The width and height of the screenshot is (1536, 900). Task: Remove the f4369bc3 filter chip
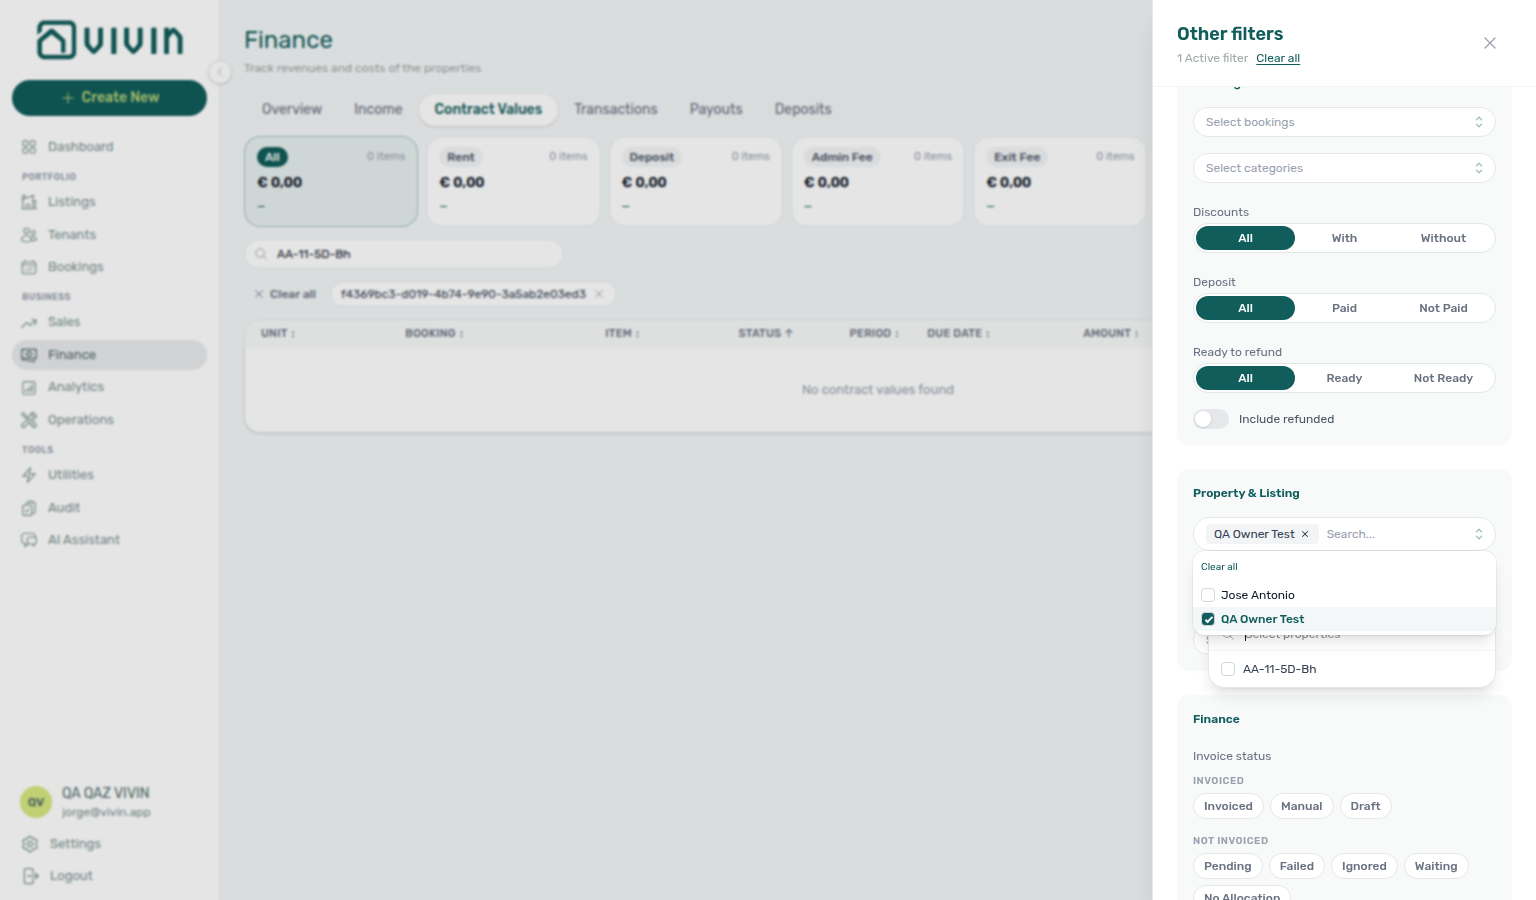click(599, 294)
